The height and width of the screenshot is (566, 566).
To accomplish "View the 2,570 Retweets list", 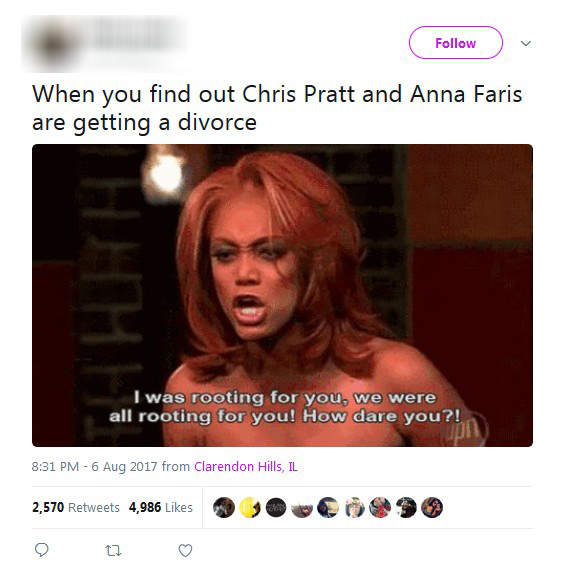I will point(76,508).
